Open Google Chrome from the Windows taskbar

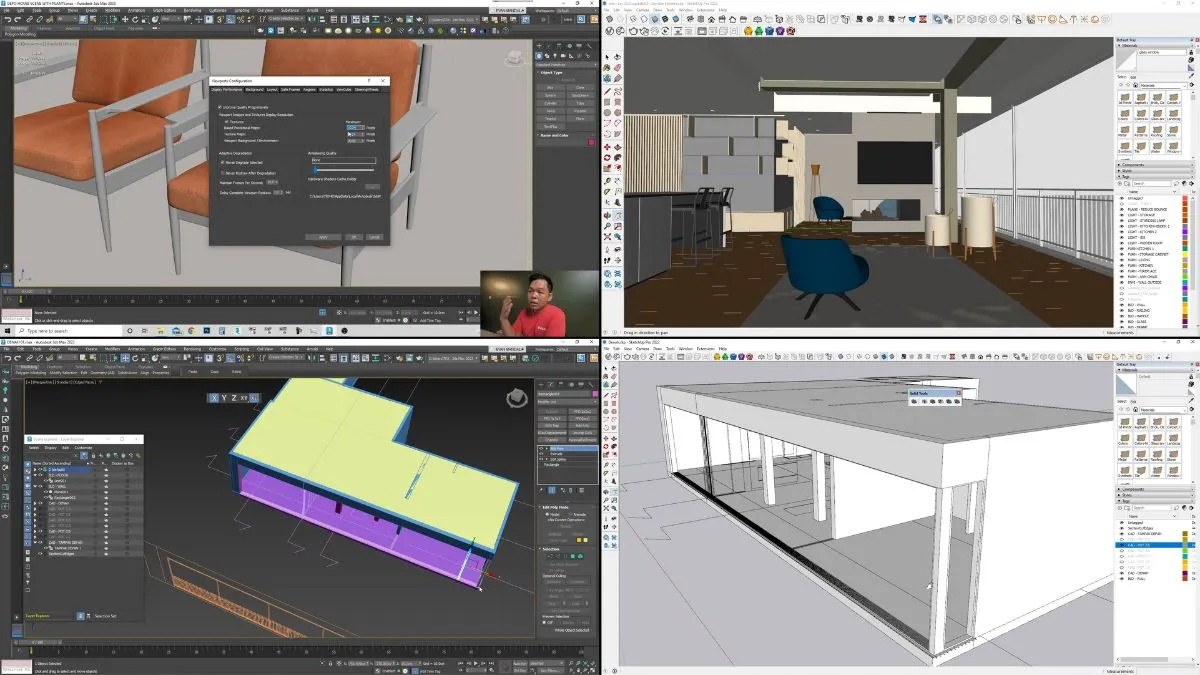192,330
